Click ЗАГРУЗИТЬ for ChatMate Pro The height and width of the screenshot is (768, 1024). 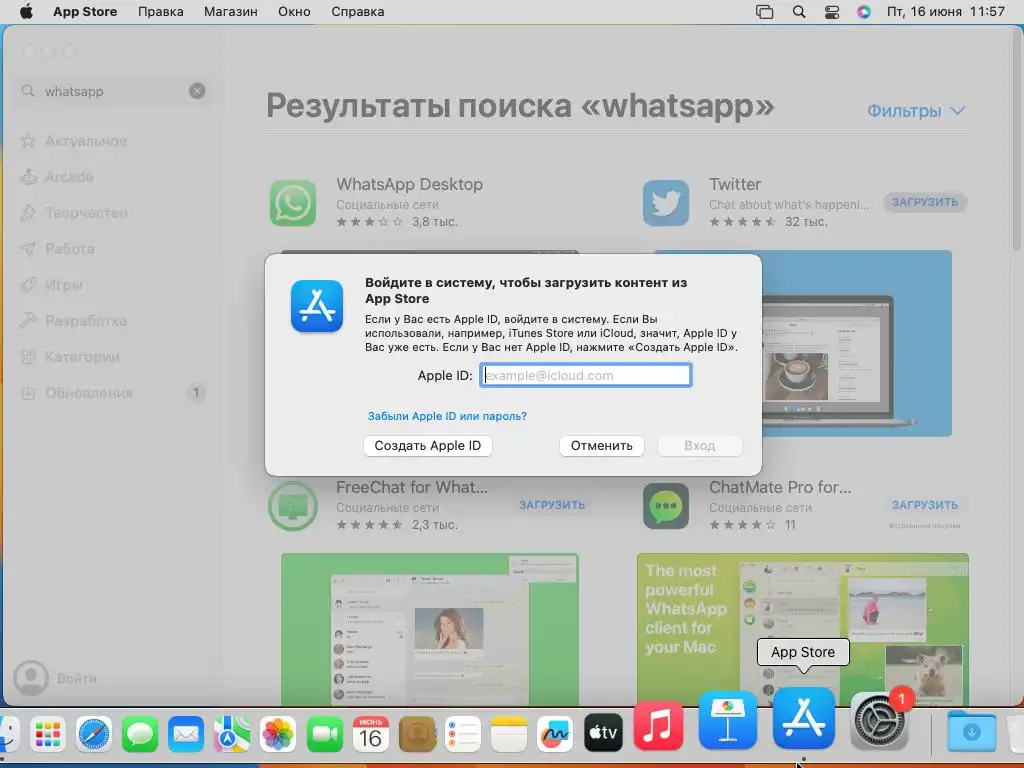[x=925, y=505]
